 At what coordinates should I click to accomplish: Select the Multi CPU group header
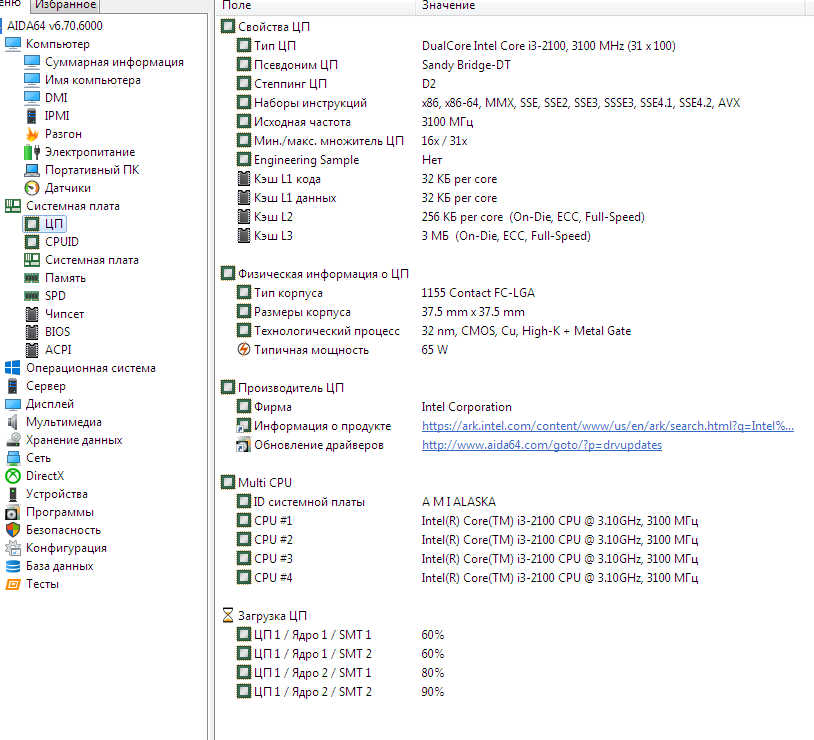pyautogui.click(x=256, y=482)
